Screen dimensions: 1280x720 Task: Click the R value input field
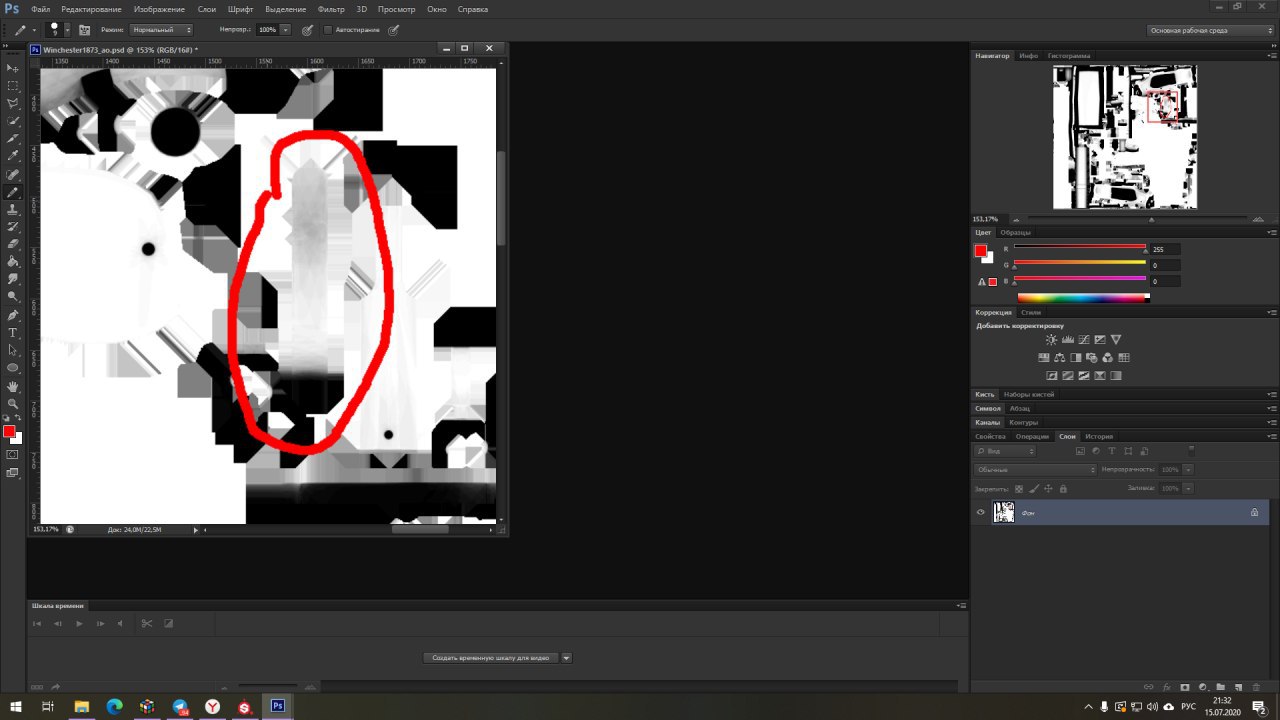click(1165, 249)
